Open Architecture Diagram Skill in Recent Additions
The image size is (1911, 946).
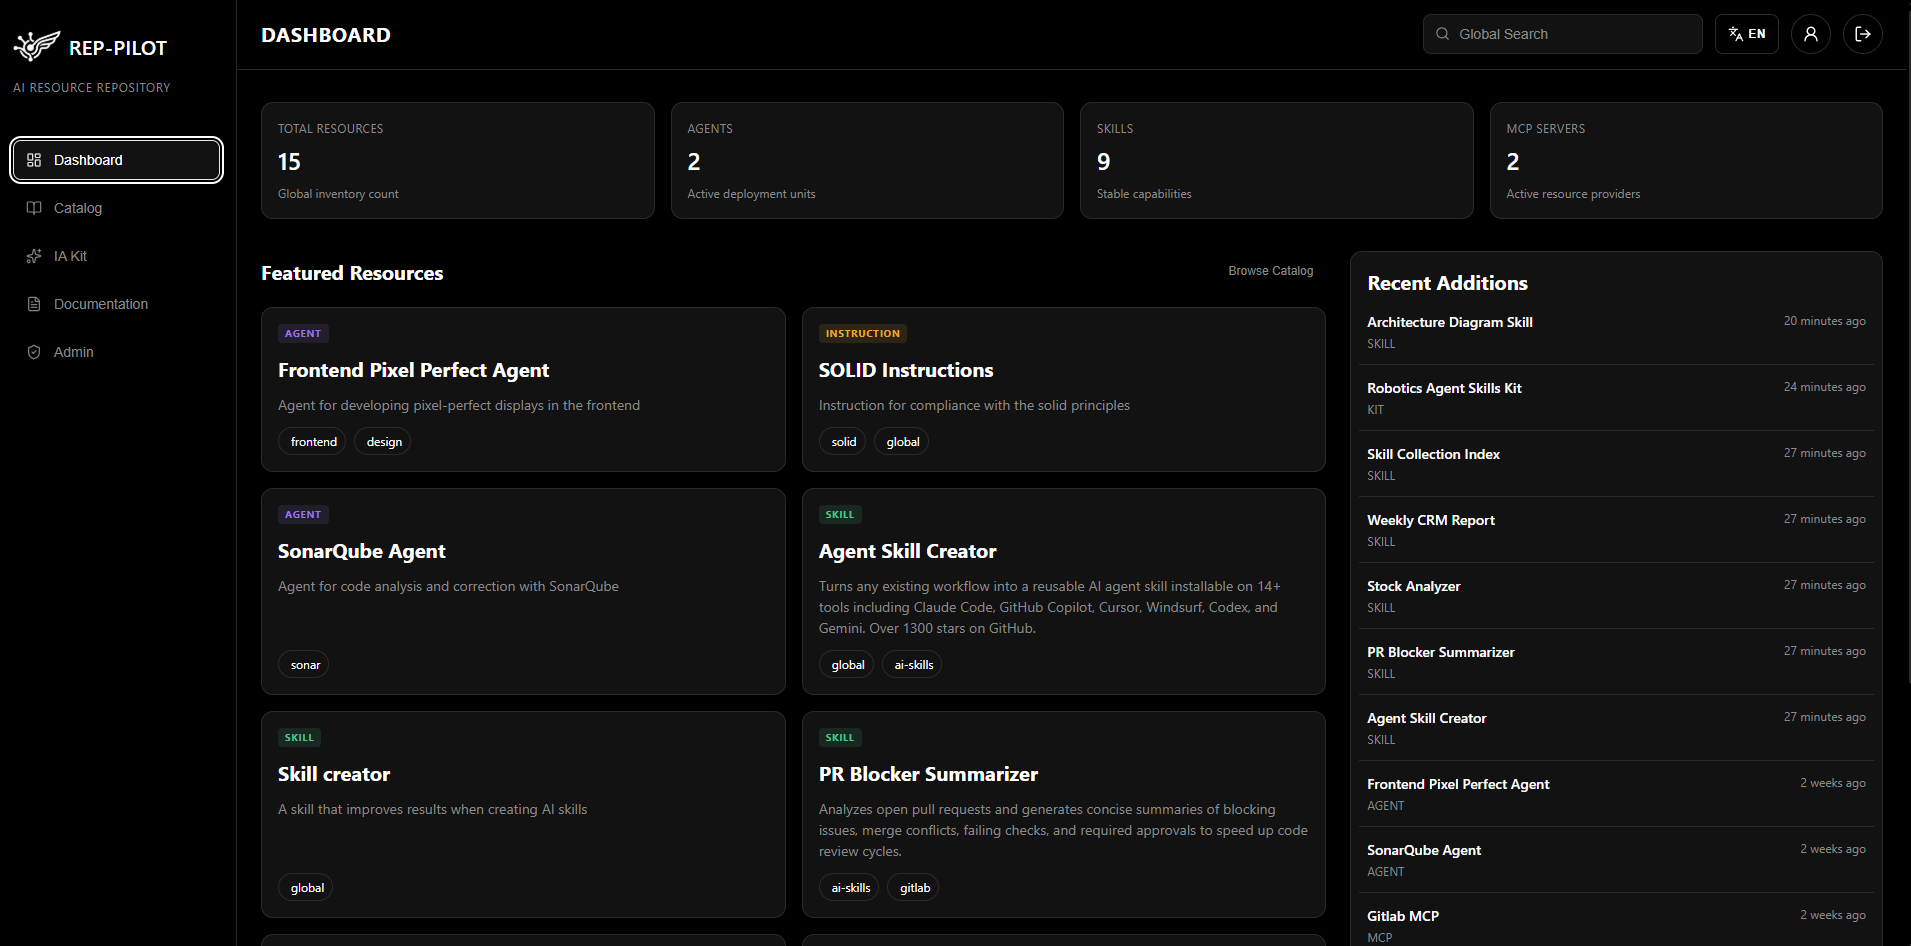pyautogui.click(x=1616, y=332)
